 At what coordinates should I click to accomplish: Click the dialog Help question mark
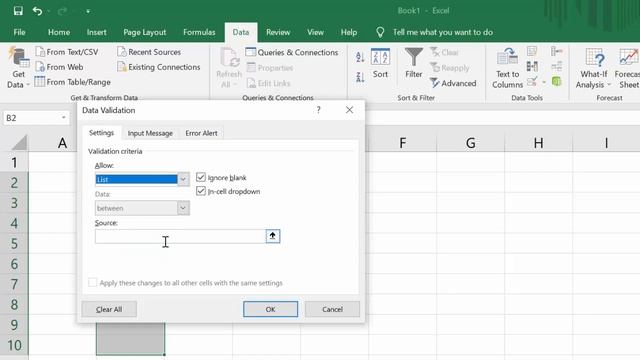318,110
